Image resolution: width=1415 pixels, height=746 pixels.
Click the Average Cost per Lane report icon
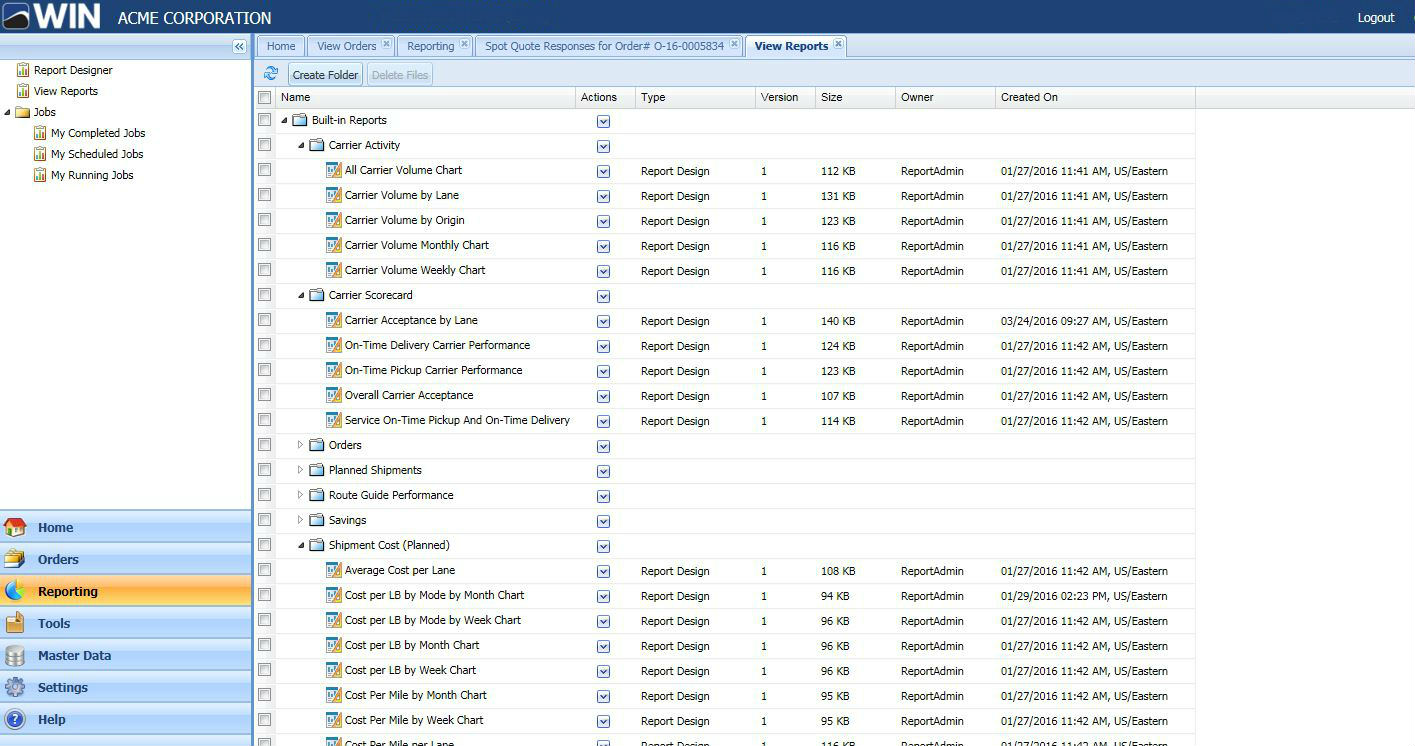click(334, 570)
